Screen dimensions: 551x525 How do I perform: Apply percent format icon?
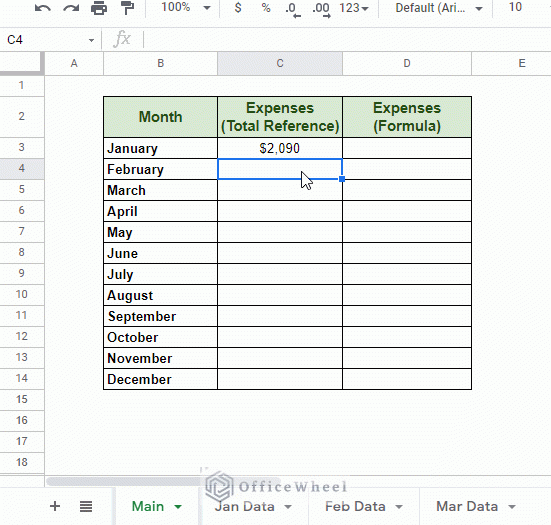(266, 8)
